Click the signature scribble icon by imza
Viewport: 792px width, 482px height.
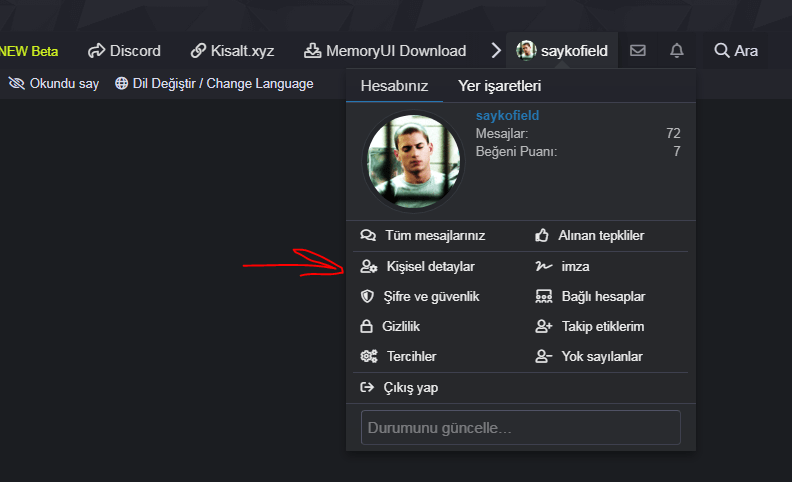point(544,266)
